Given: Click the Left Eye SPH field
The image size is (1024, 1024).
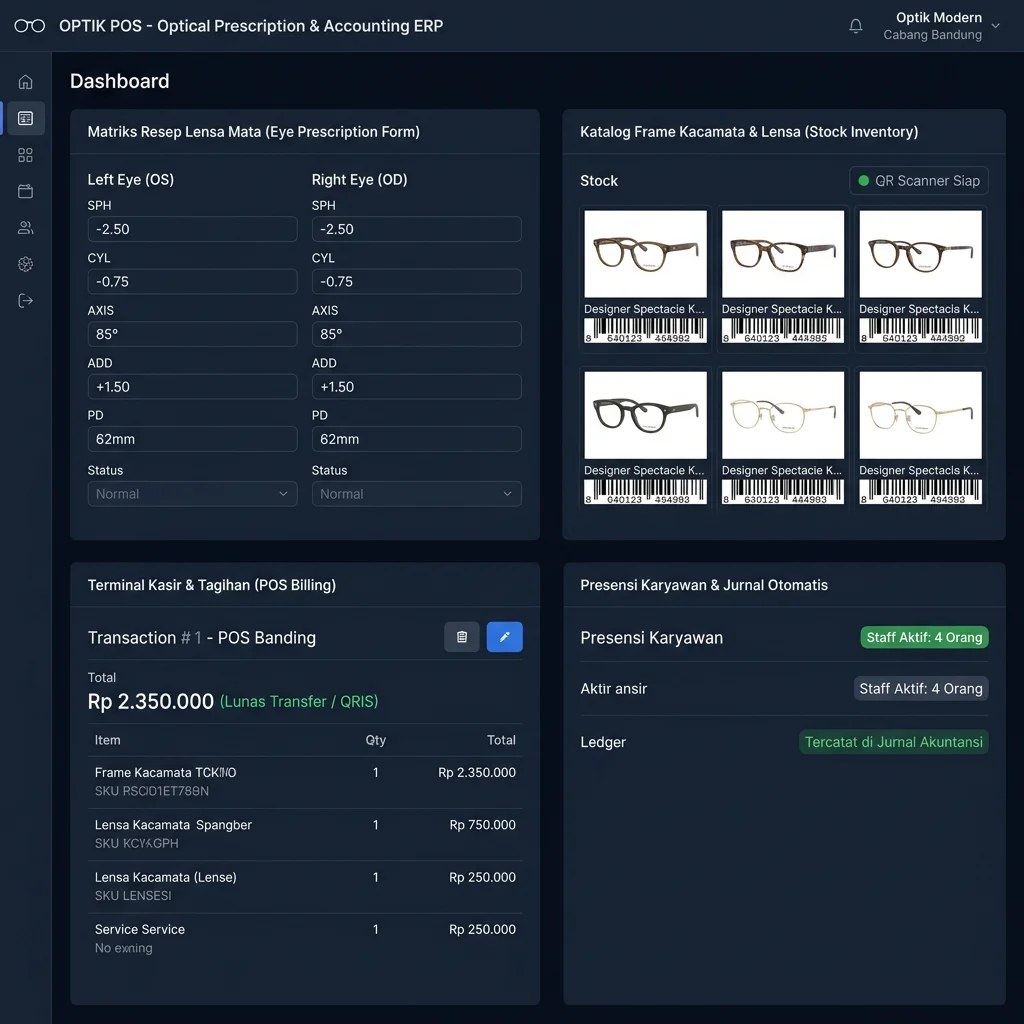Looking at the screenshot, I should 193,229.
